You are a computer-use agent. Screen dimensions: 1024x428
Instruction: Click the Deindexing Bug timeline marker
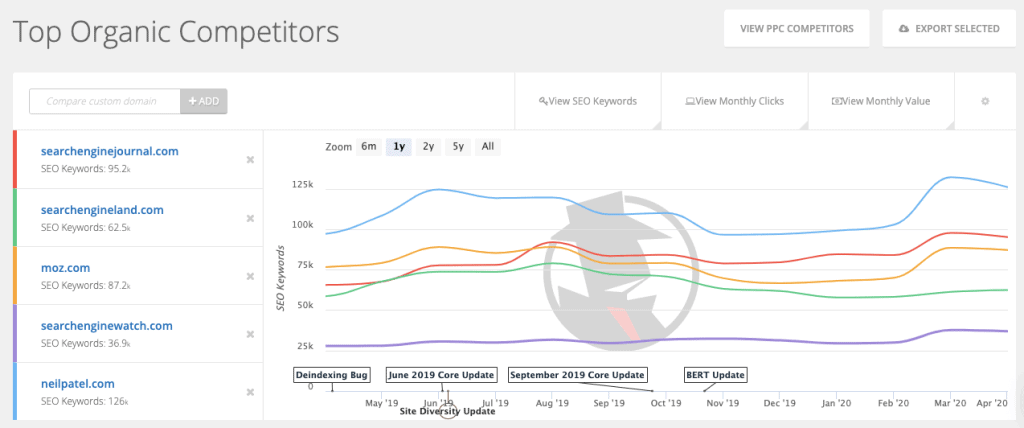tap(332, 375)
